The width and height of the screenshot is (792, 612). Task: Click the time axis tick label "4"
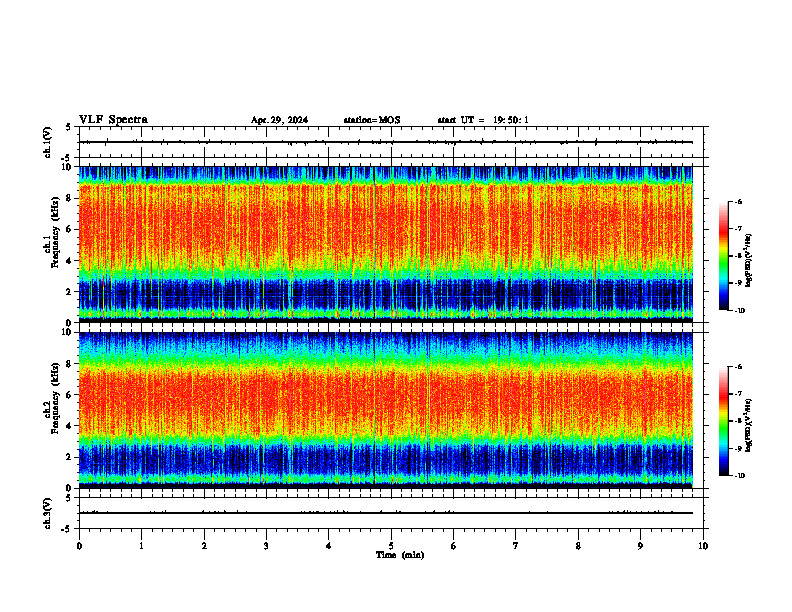[328, 546]
